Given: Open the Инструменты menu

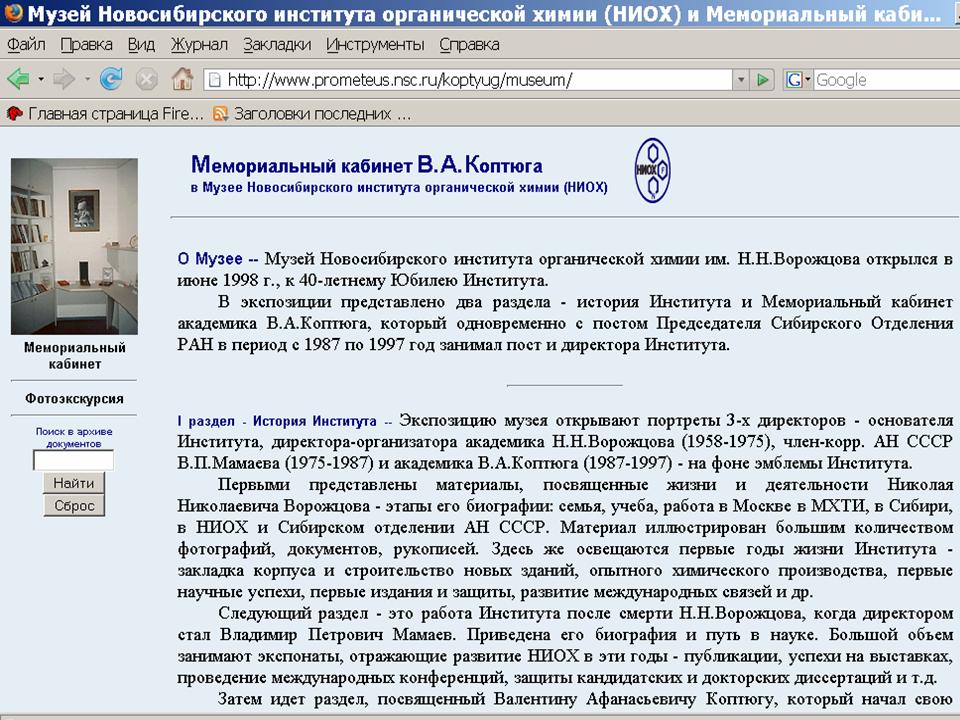Looking at the screenshot, I should [375, 45].
